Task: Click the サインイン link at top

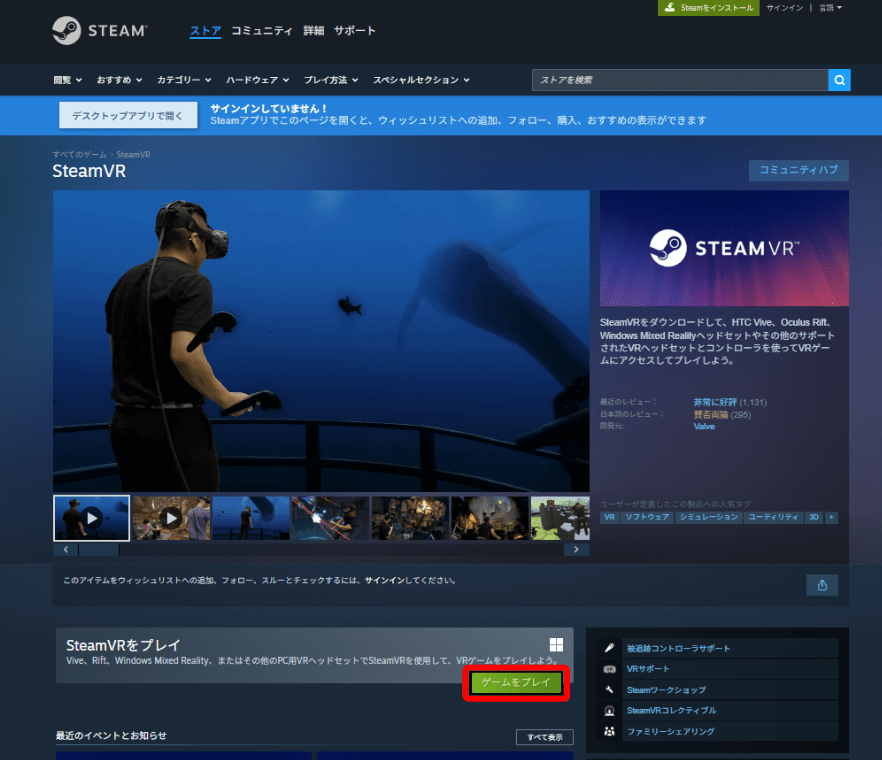Action: click(785, 8)
